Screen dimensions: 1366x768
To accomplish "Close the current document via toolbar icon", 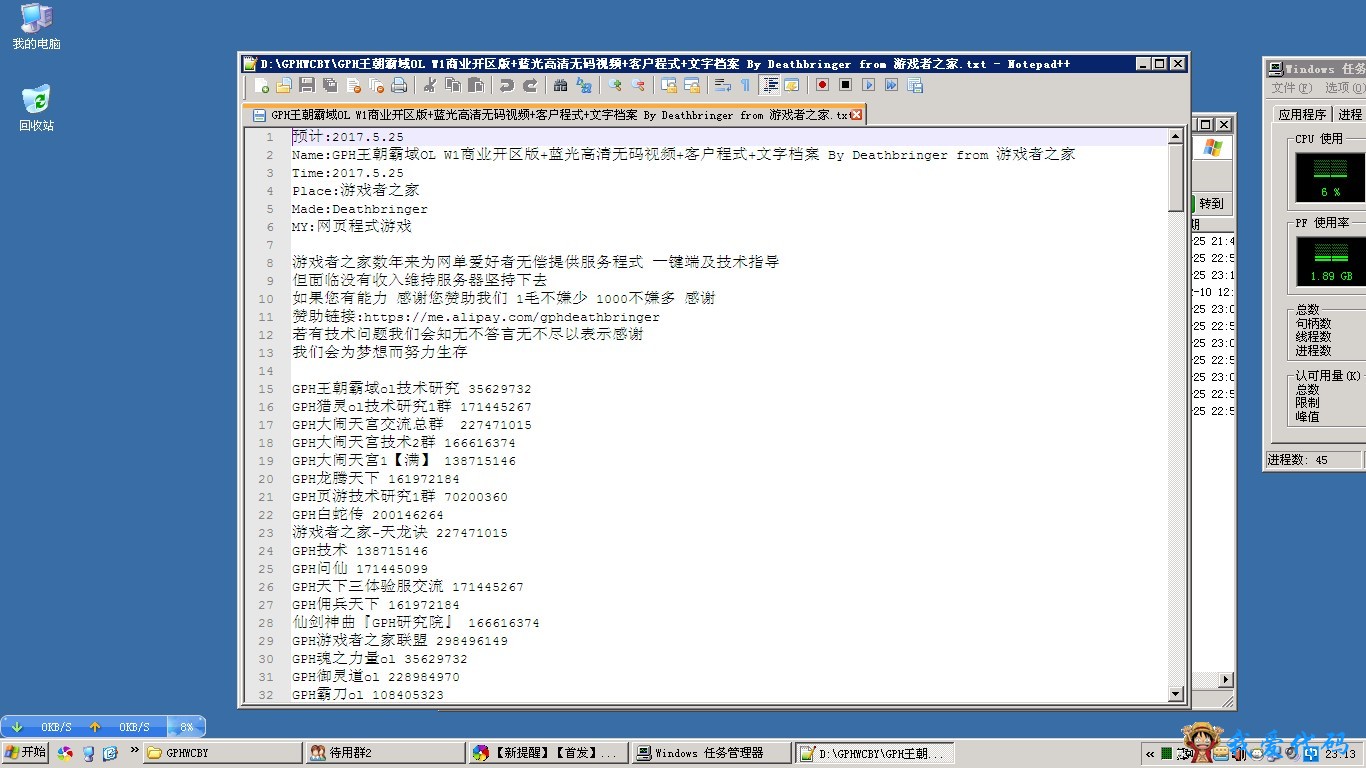I will coord(353,86).
